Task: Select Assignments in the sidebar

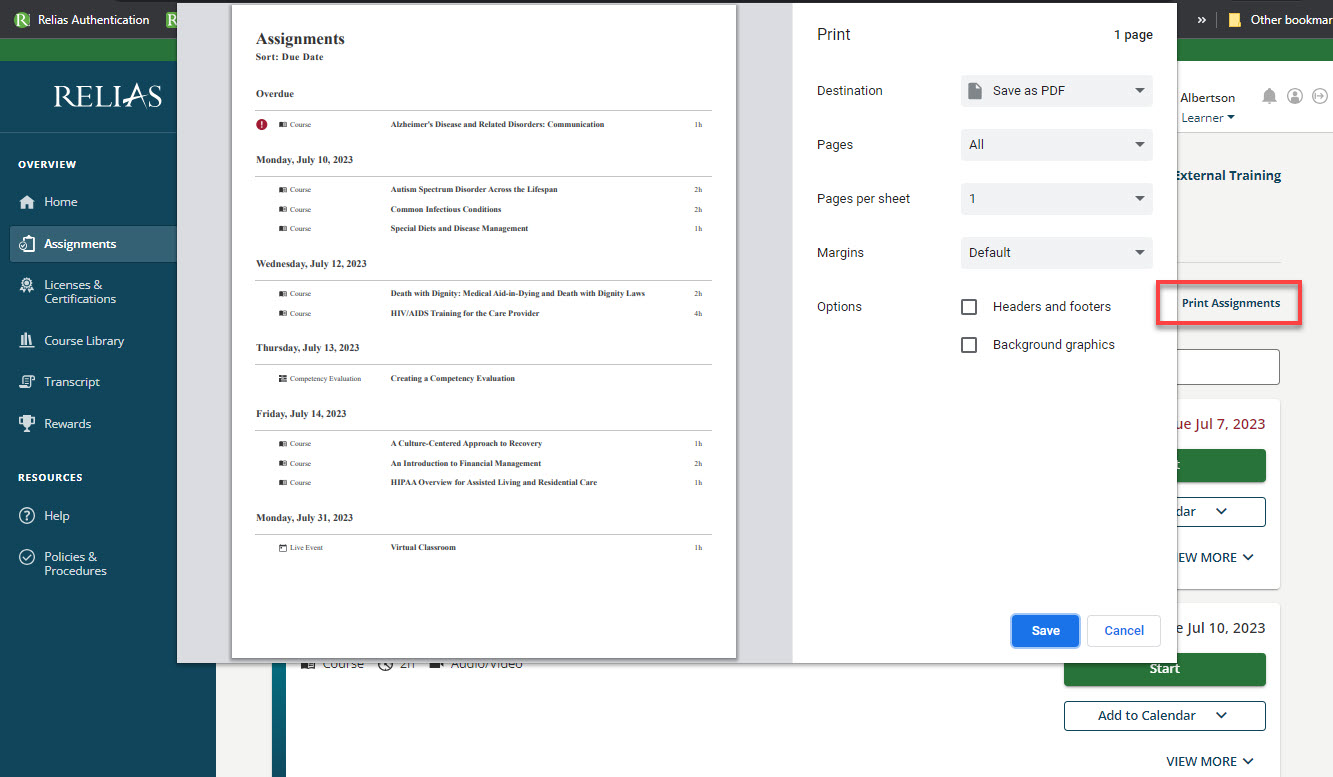Action: click(80, 243)
